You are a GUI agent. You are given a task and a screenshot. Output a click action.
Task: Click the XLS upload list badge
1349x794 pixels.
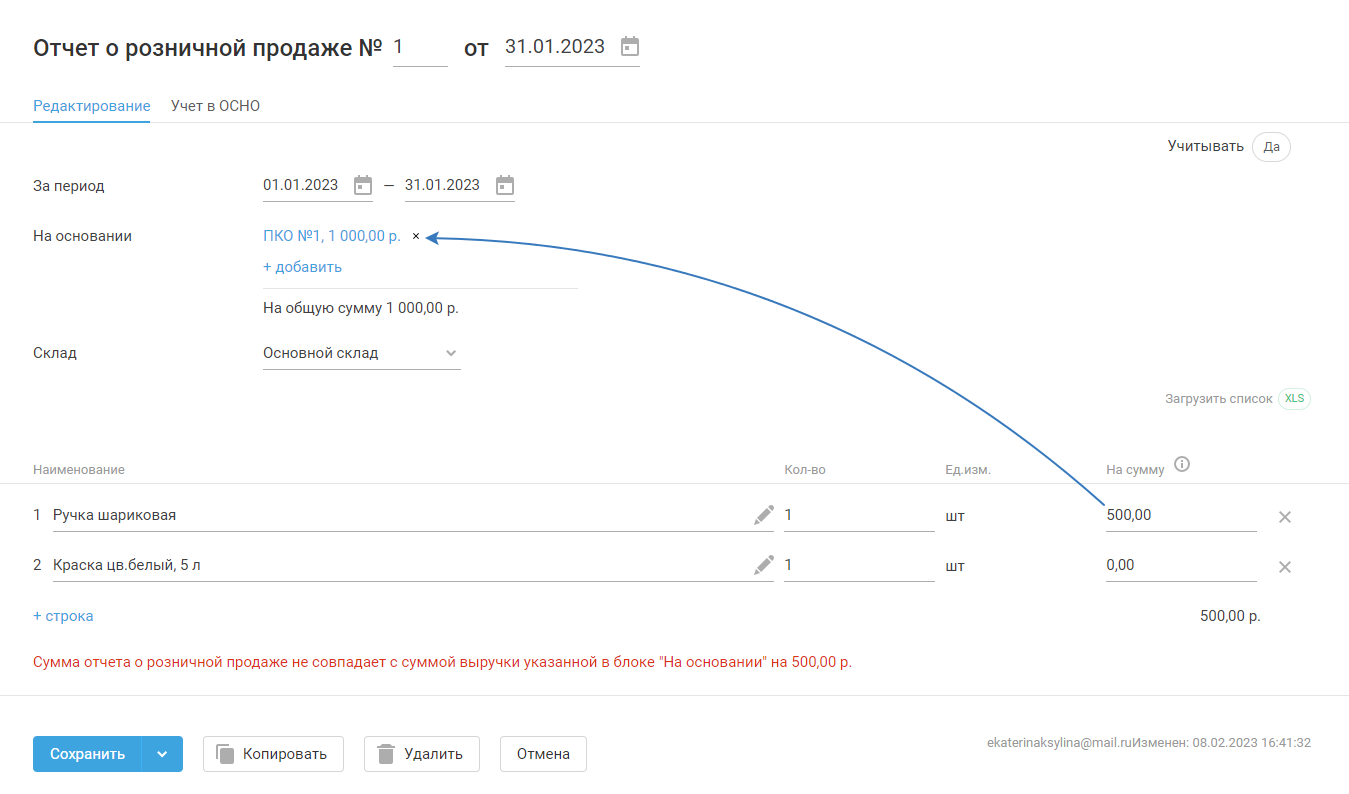[1294, 398]
